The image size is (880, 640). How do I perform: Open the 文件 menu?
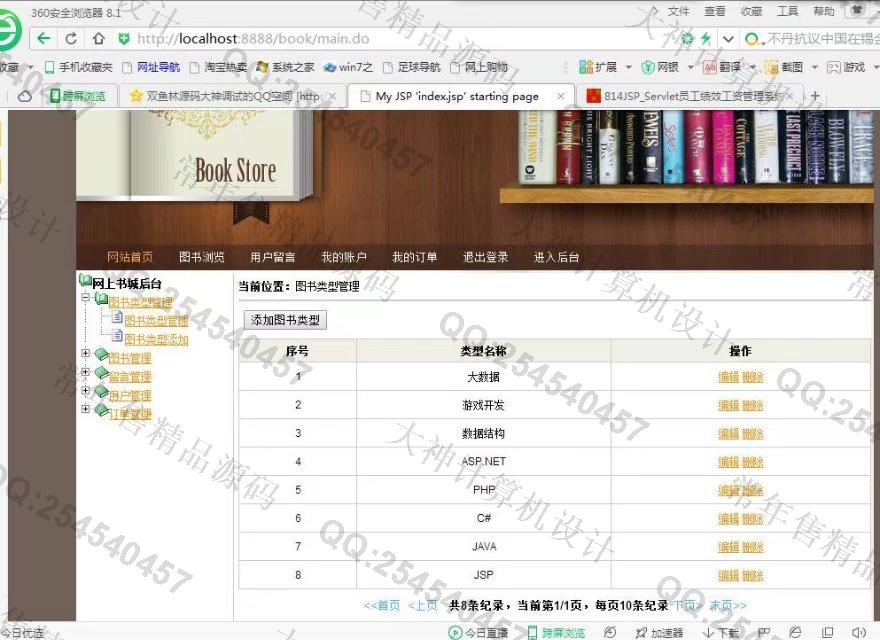(x=679, y=11)
